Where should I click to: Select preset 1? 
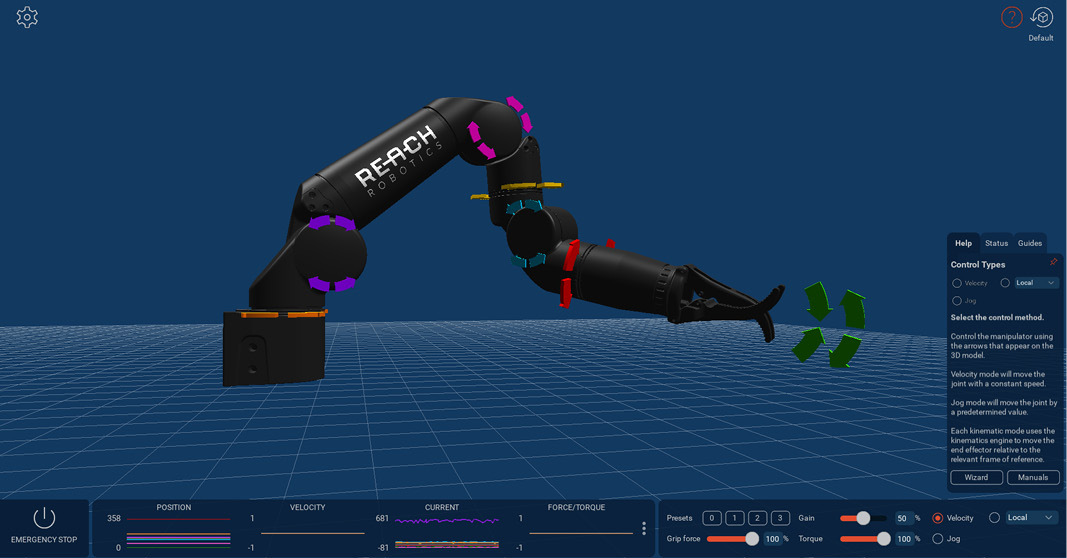(x=734, y=518)
